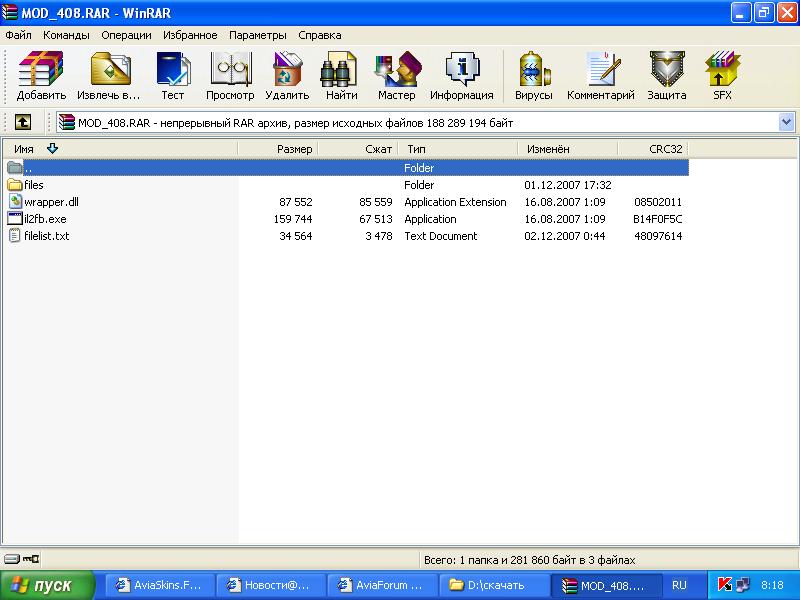Select the wrapper.dll file name
Screen dimensions: 800x600
pyautogui.click(x=52, y=202)
